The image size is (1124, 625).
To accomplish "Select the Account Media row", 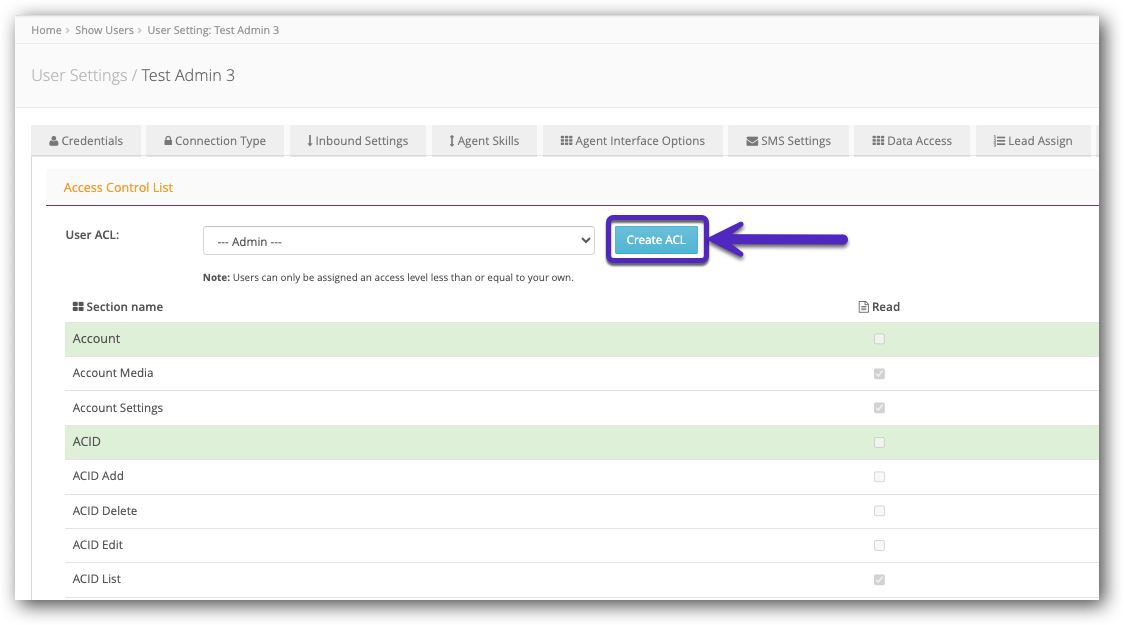I will (113, 373).
